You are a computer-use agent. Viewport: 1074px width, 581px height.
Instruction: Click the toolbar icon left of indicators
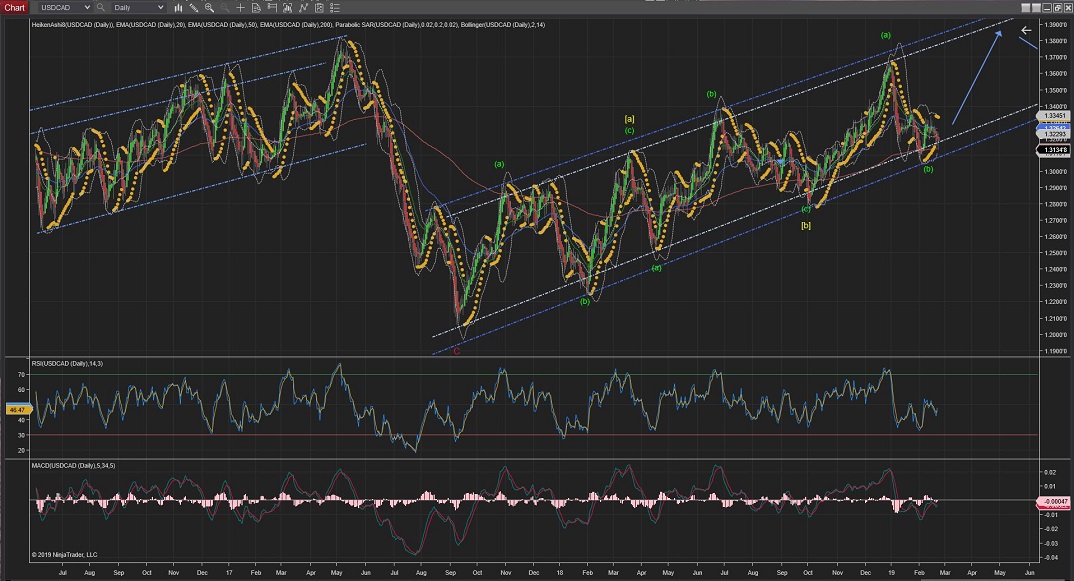pyautogui.click(x=287, y=8)
